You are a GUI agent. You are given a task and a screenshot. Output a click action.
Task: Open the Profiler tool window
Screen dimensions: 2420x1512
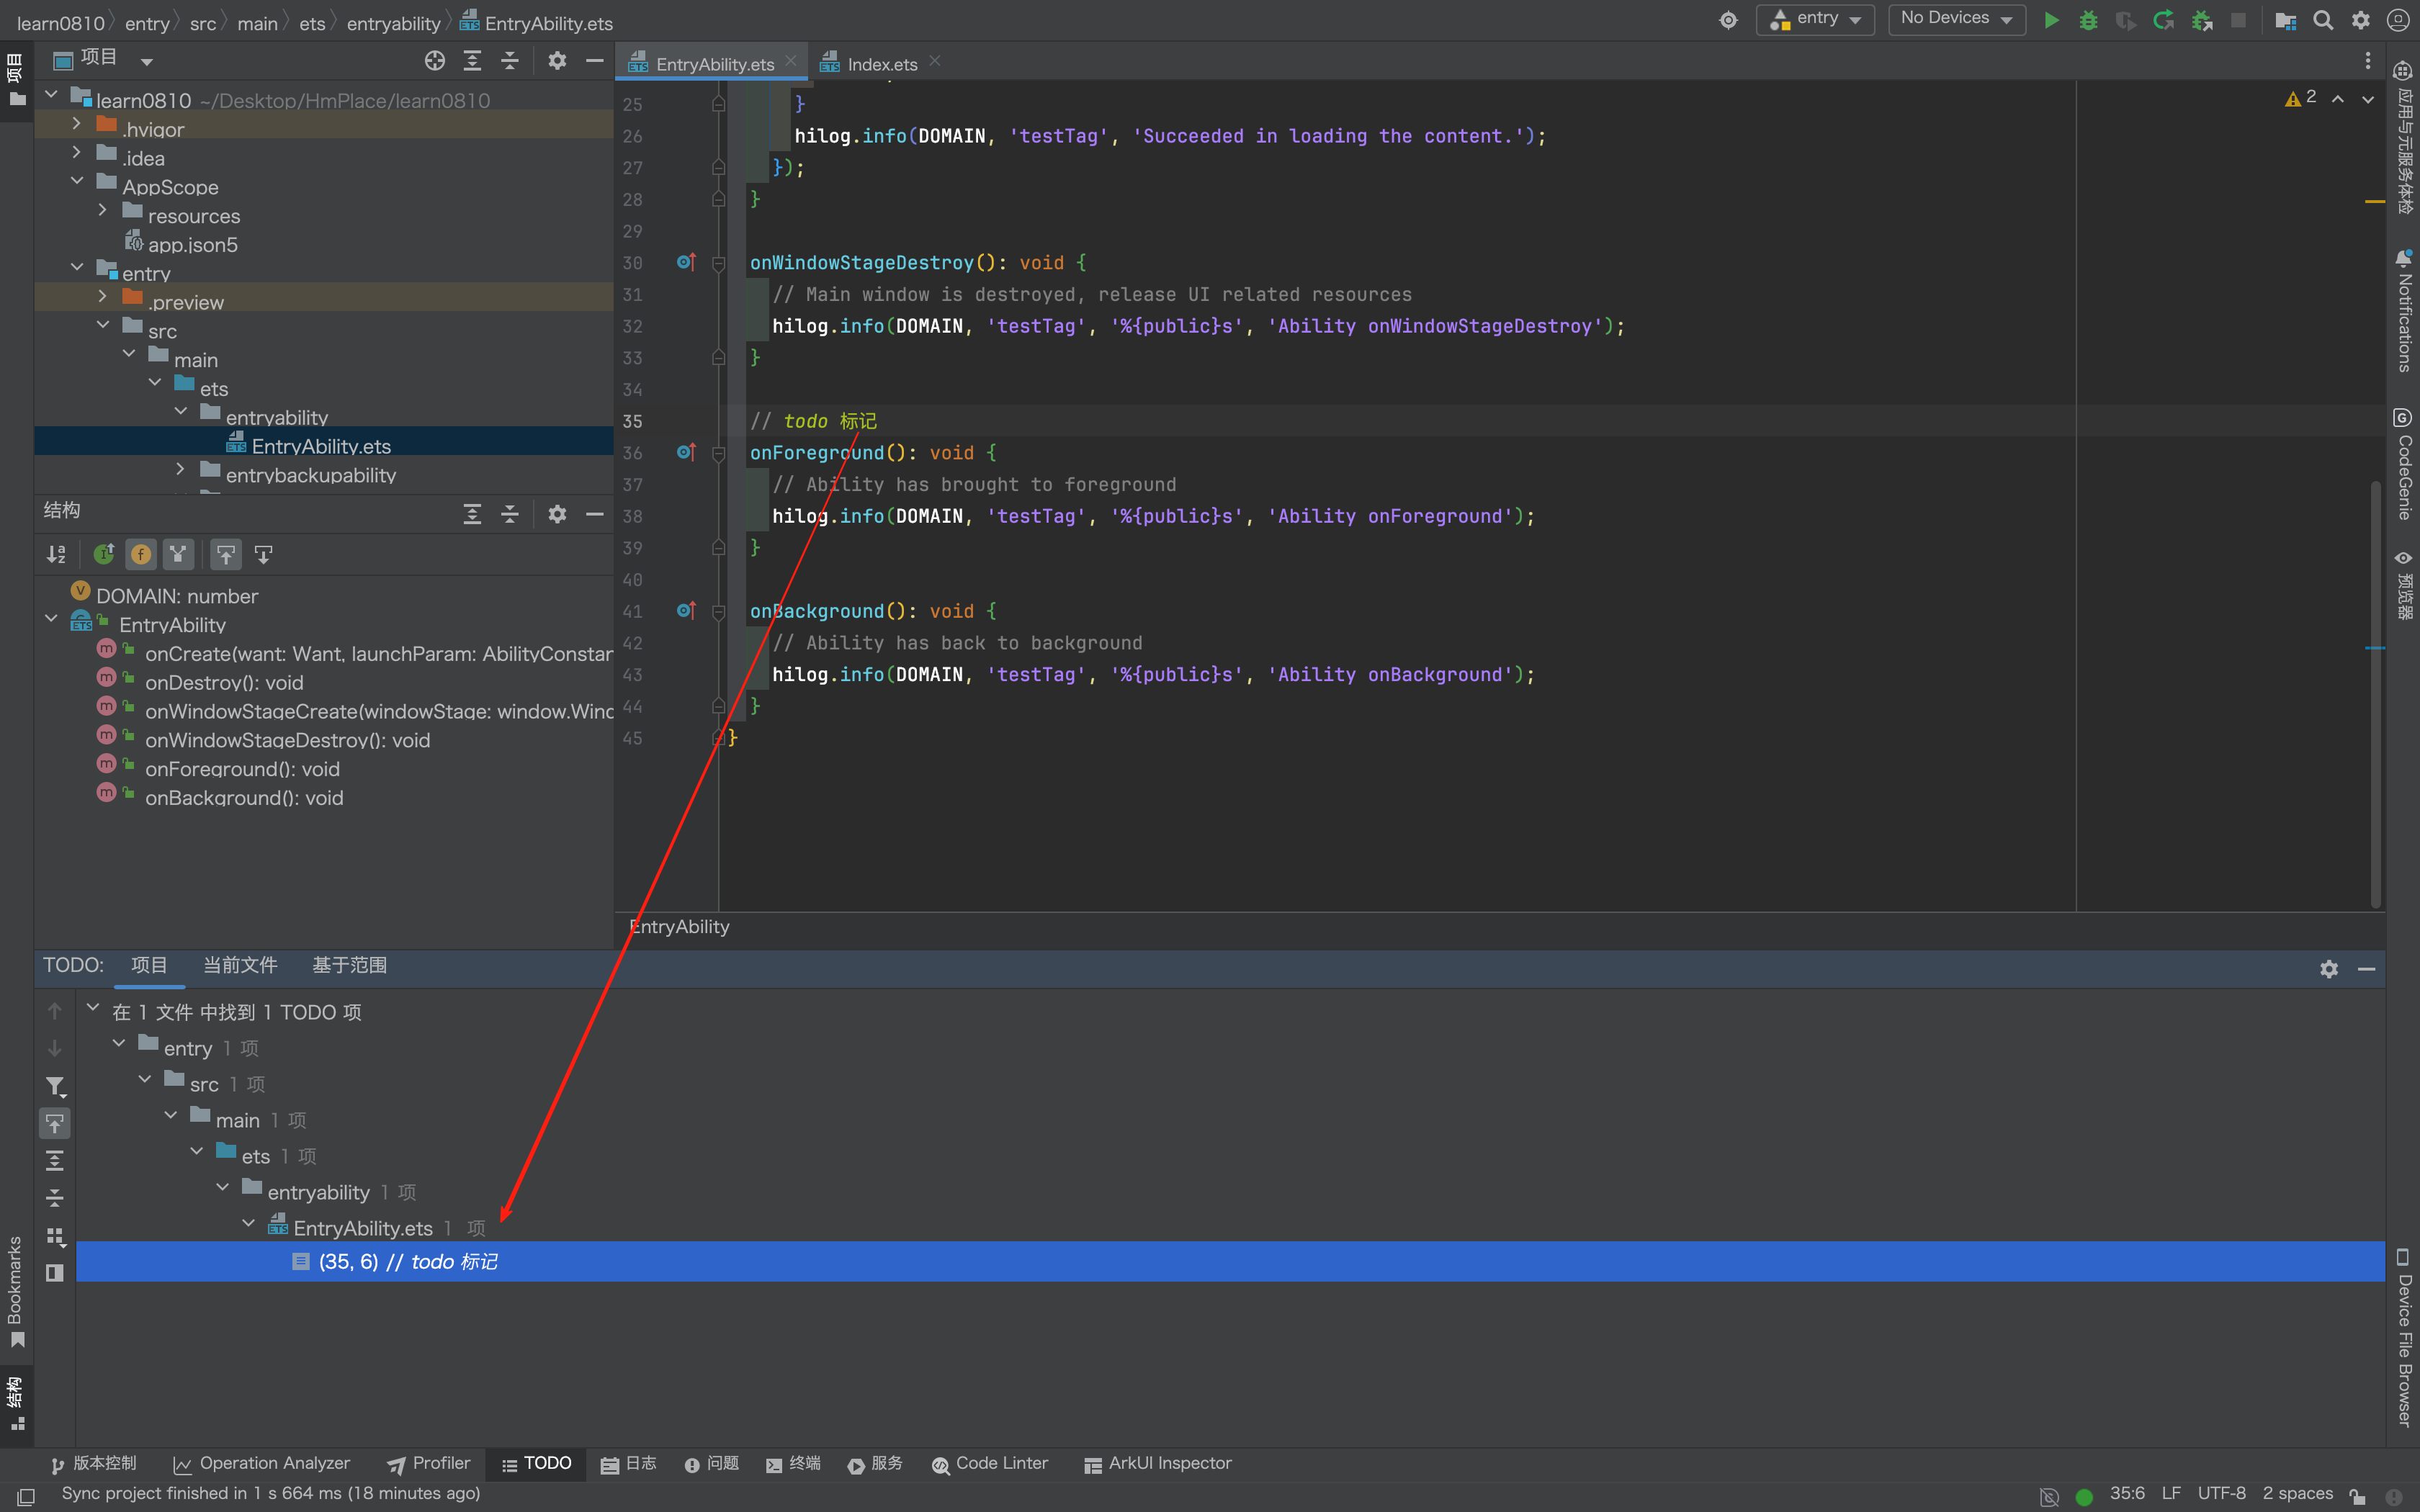click(428, 1463)
